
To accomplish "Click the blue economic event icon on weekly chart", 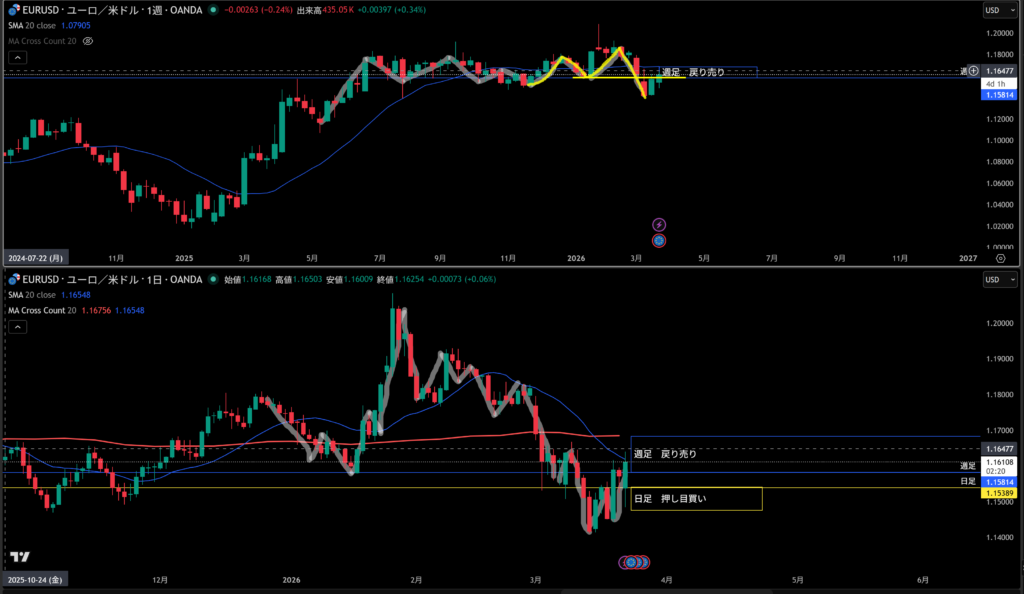I will pos(659,240).
